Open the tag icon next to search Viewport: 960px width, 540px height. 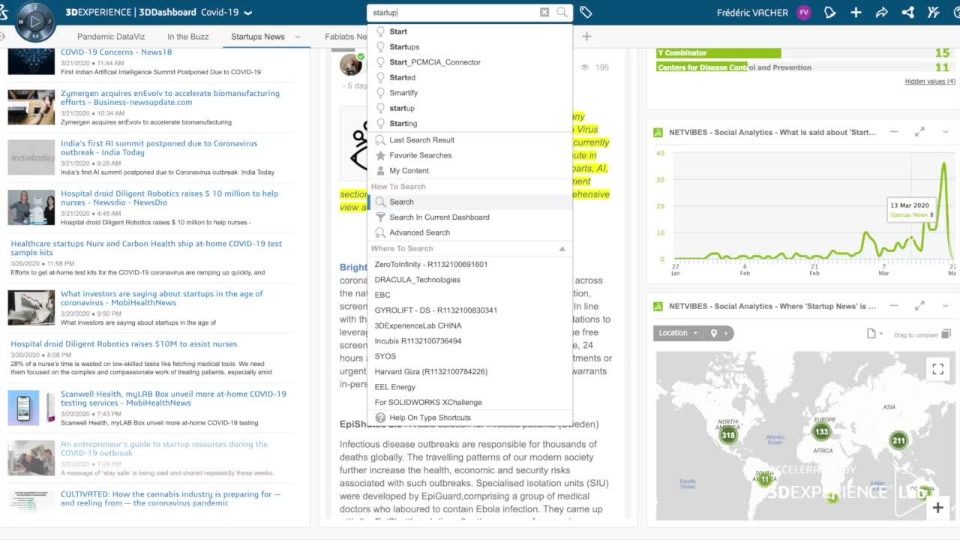586,12
